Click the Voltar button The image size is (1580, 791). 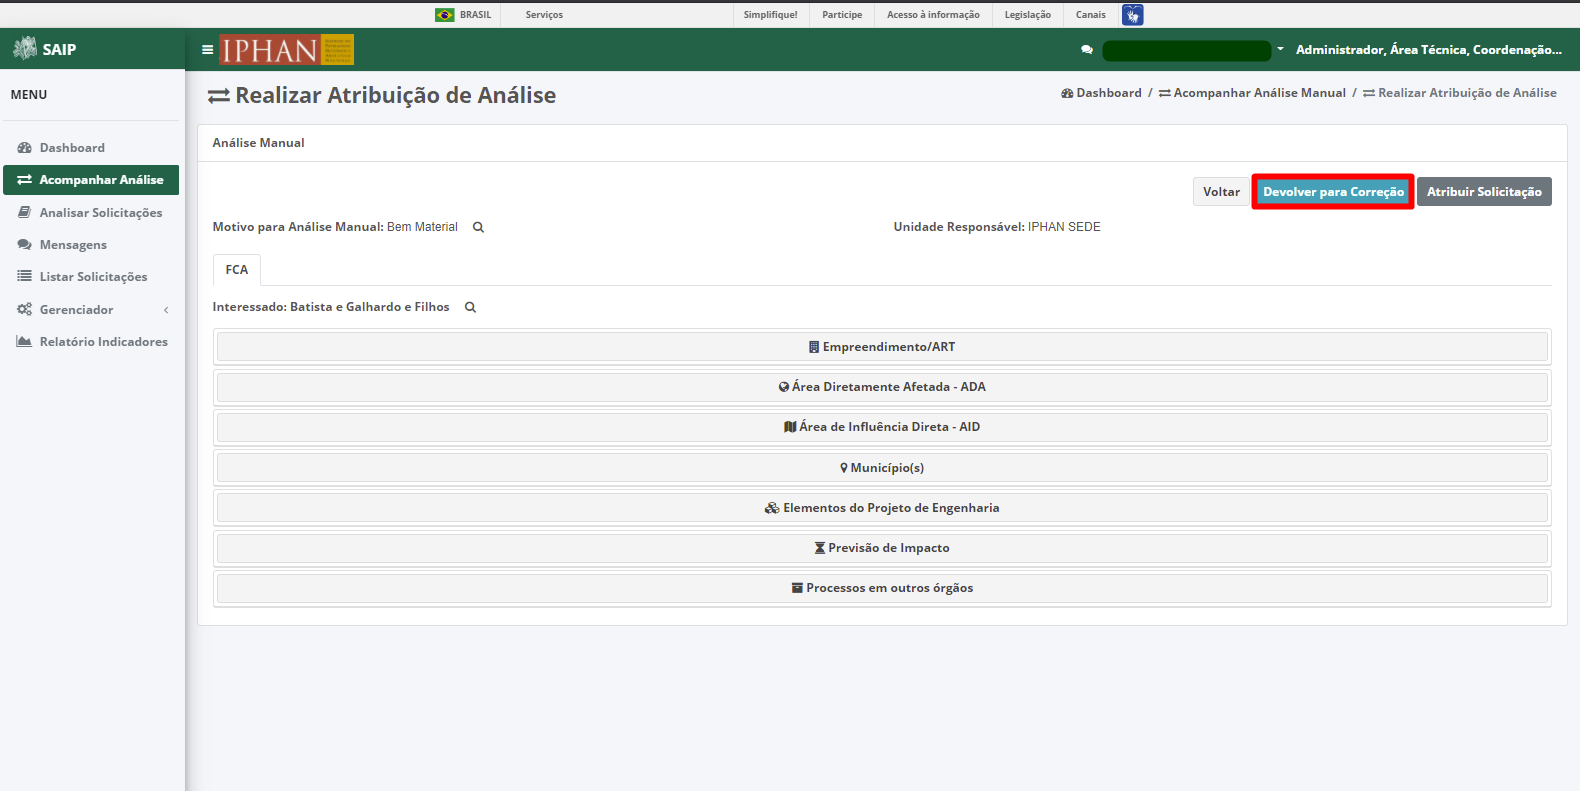pyautogui.click(x=1221, y=192)
